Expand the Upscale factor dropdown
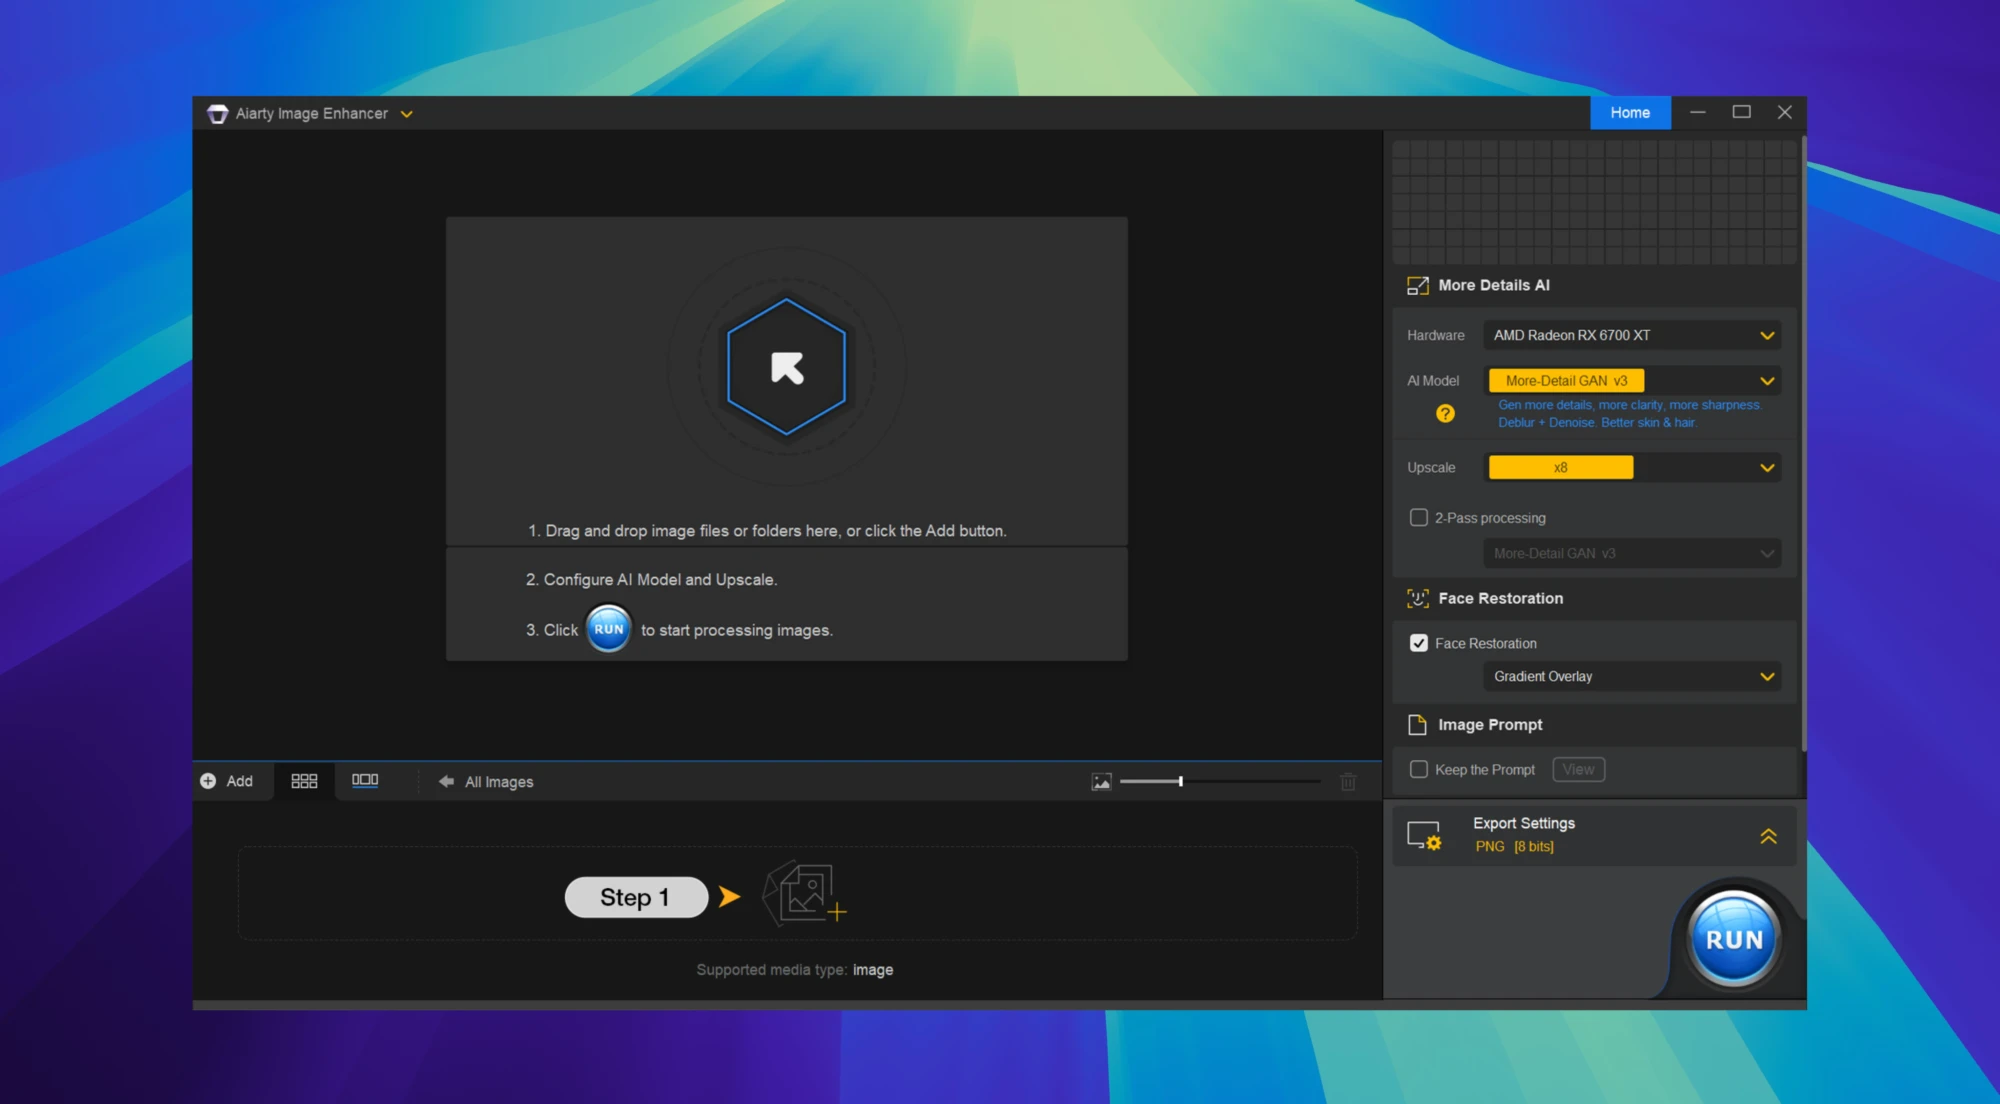 tap(1632, 467)
